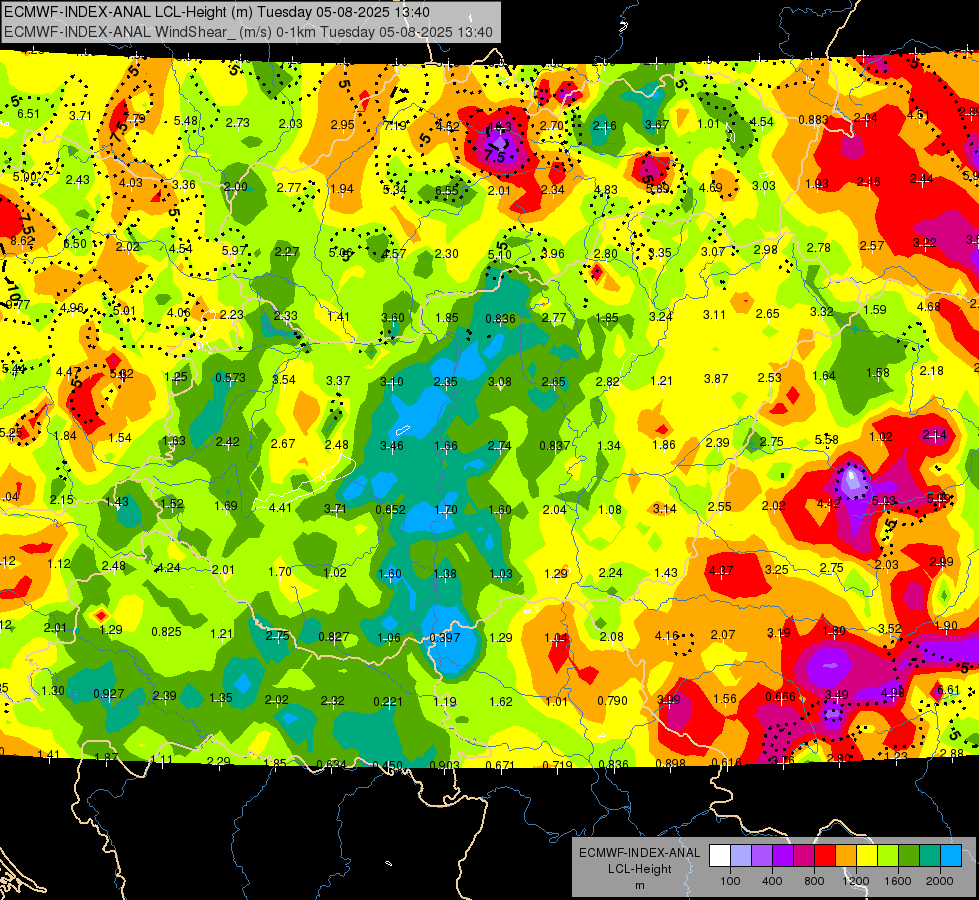Click the light lavender legend swatch
Viewport: 979px width, 900px height.
(741, 856)
